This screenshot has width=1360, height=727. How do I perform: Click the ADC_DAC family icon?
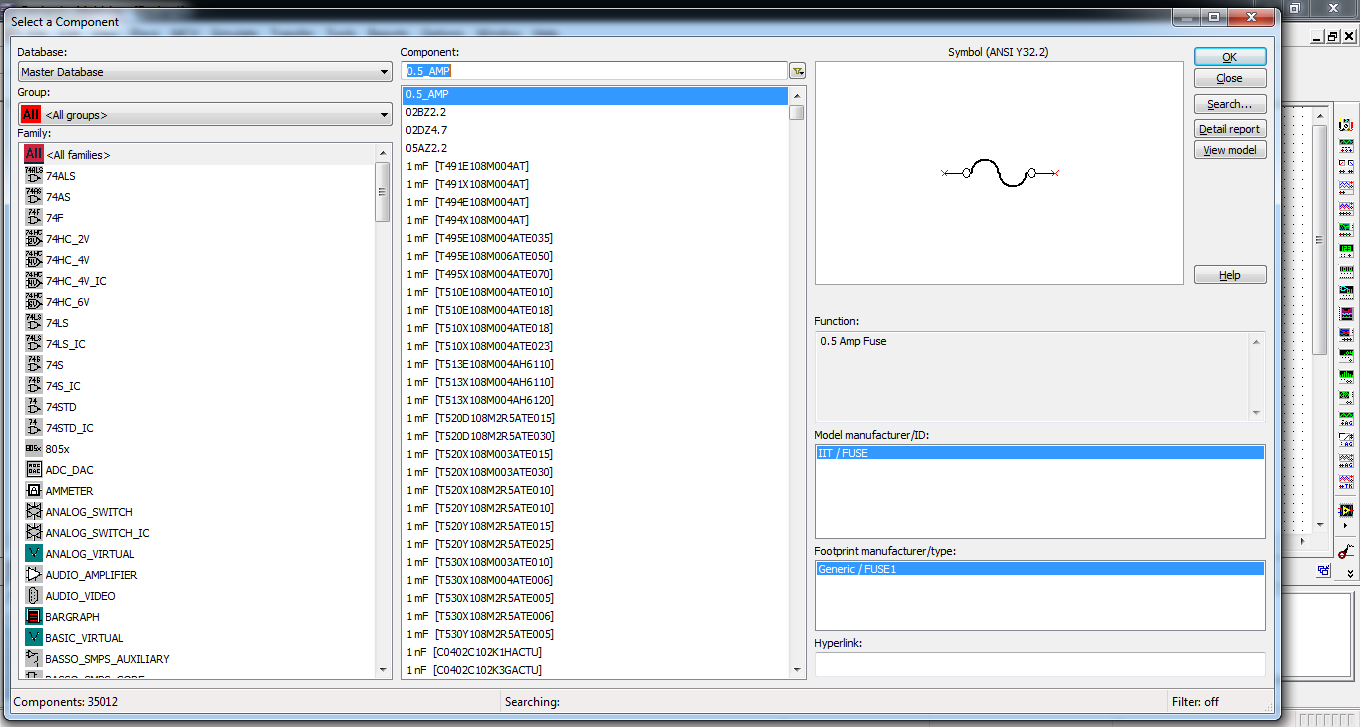[33, 469]
